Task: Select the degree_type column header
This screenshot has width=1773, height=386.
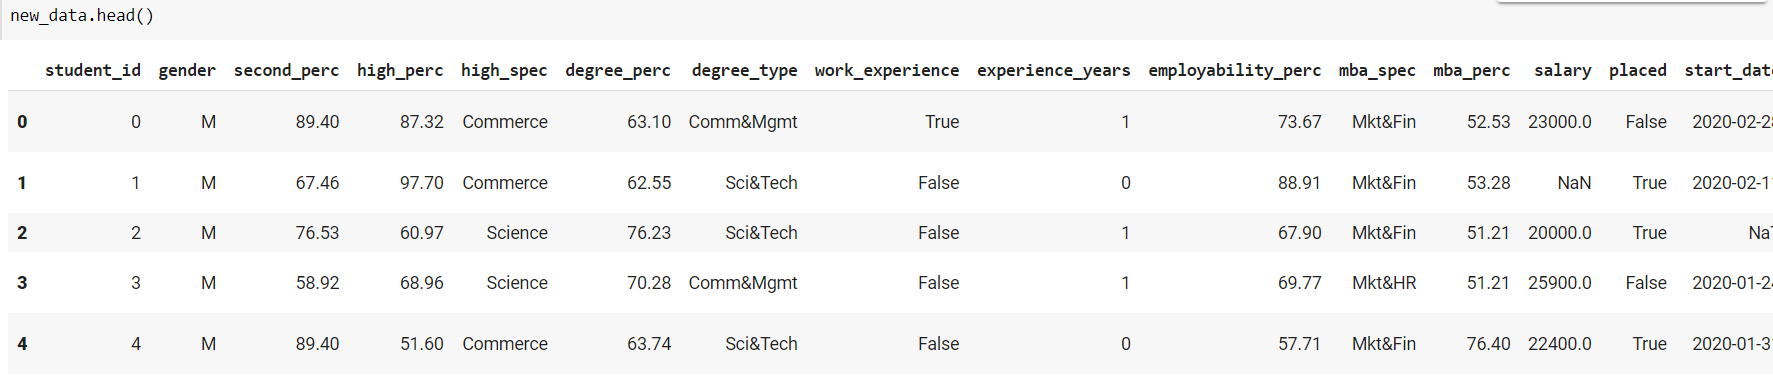Action: click(x=744, y=70)
